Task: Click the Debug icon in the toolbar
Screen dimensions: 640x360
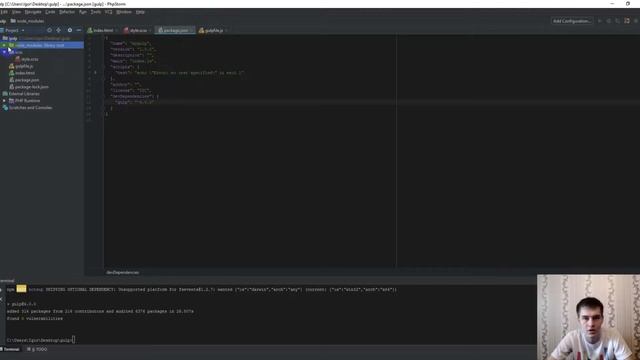Action: 609,21
